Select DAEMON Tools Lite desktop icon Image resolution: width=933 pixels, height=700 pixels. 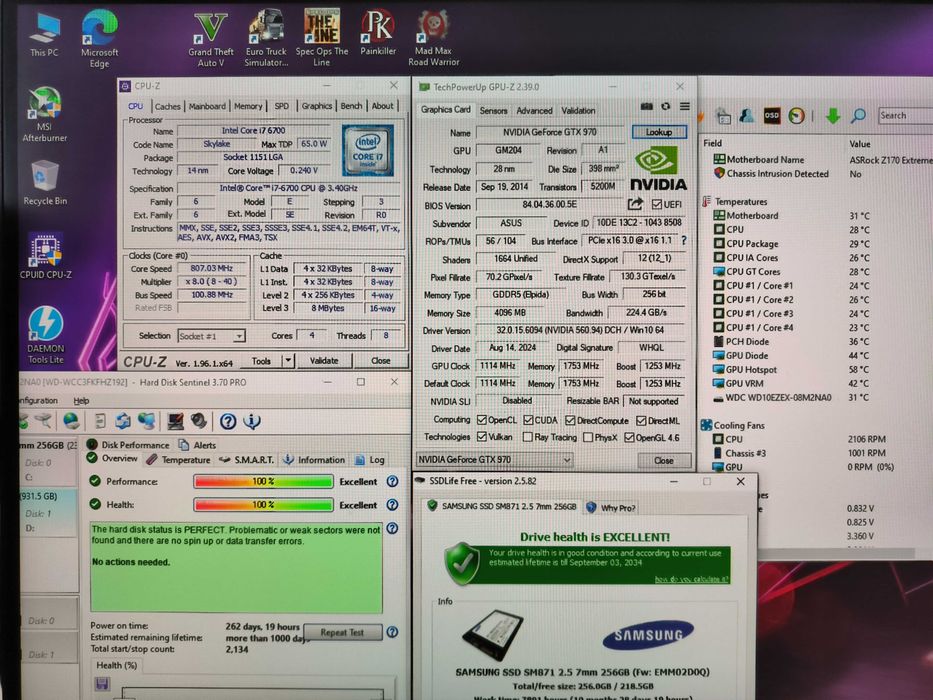(46, 335)
